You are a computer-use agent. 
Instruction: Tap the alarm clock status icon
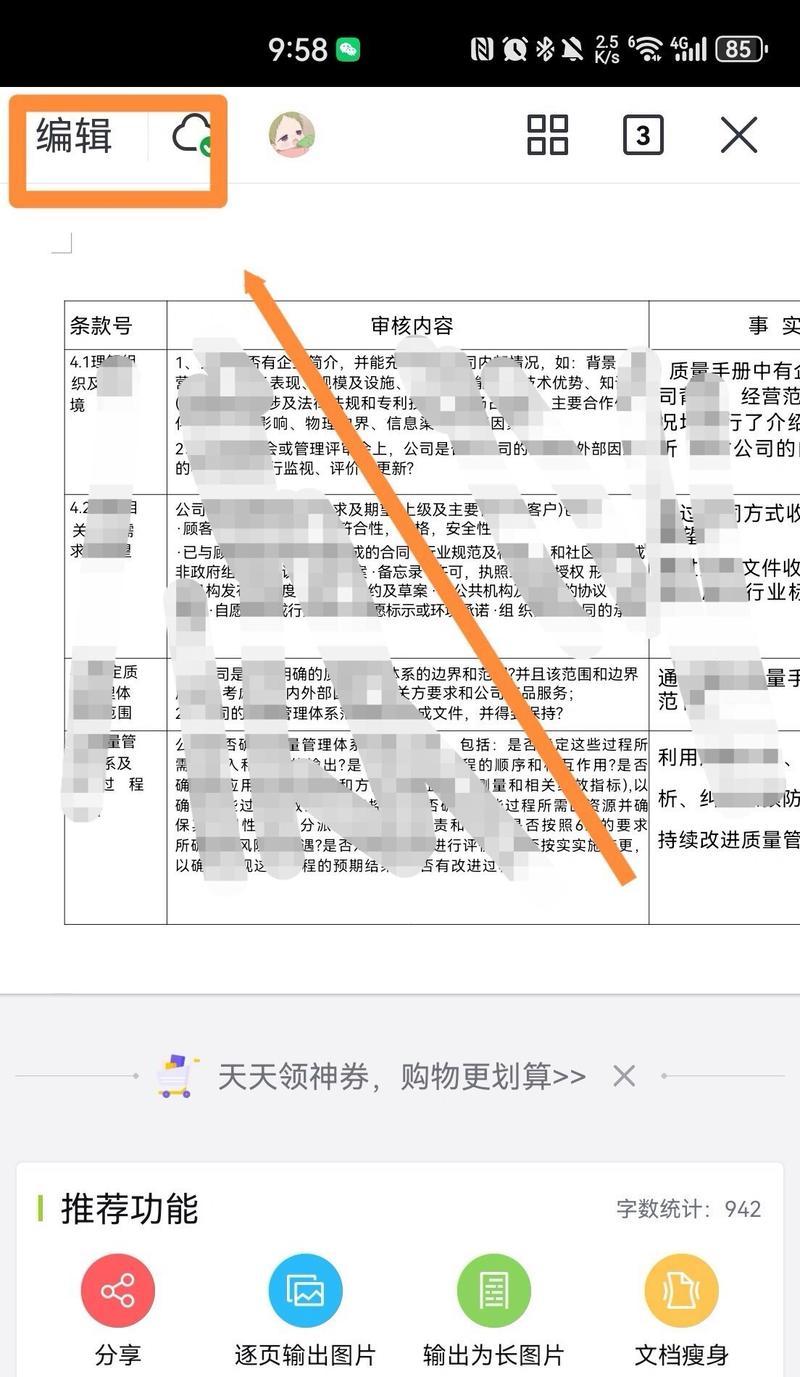514,48
